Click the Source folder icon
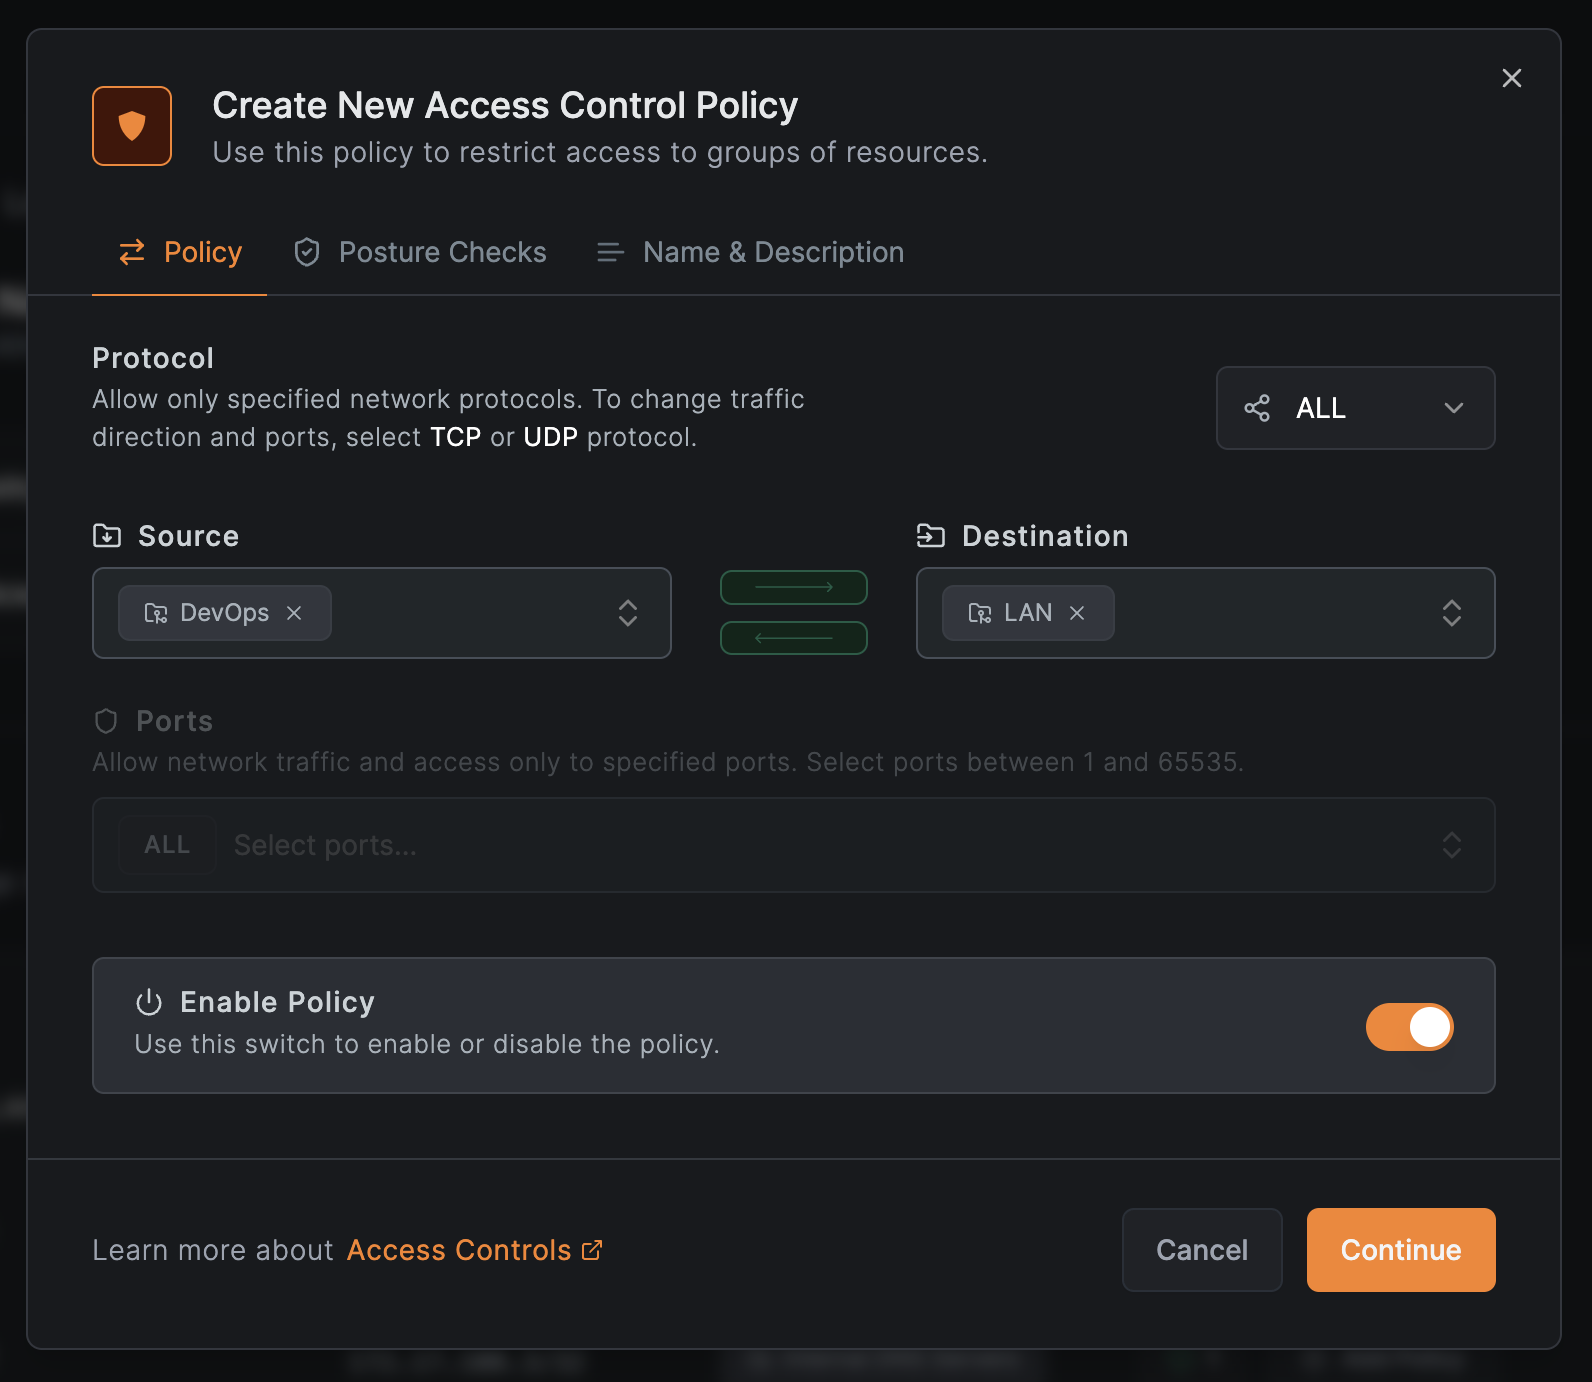1592x1382 pixels. pos(107,536)
